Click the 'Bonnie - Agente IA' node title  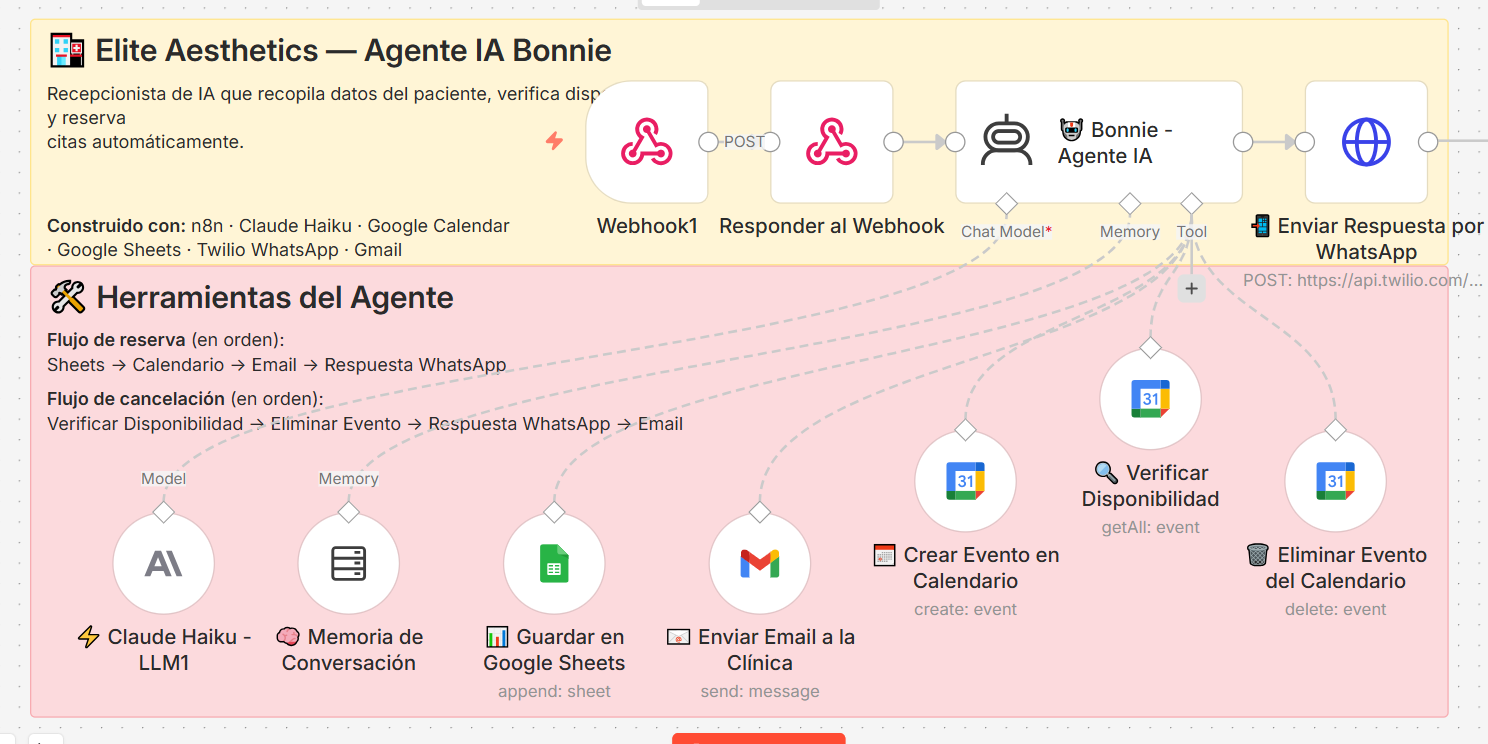(1115, 143)
